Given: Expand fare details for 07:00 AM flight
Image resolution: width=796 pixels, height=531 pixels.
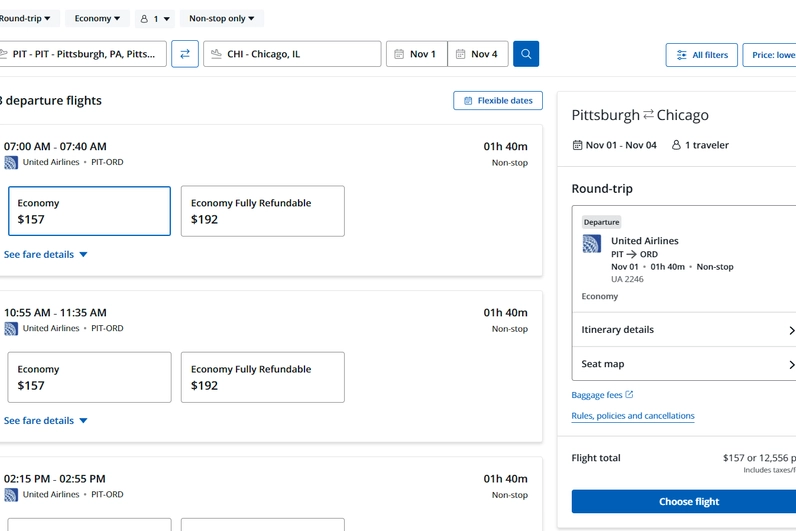Looking at the screenshot, I should pos(46,254).
